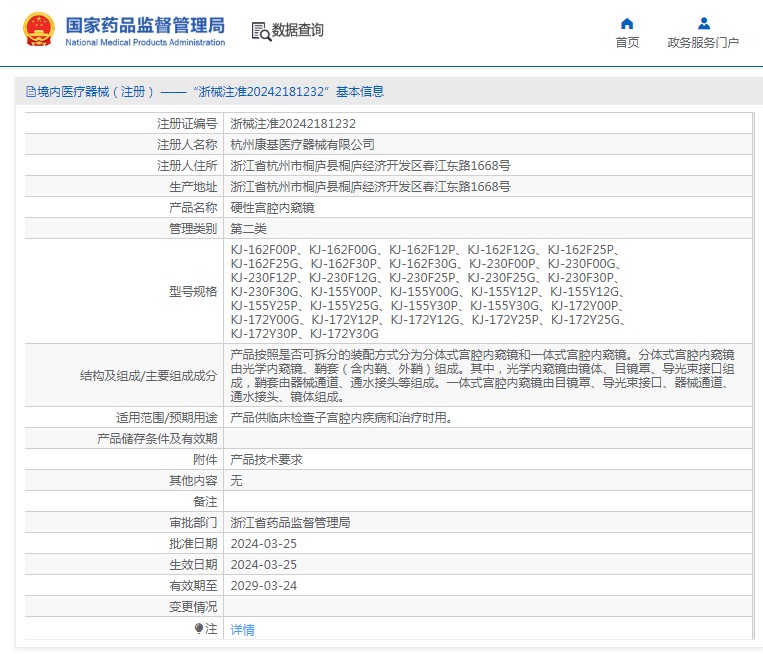Click the registration number value 浙械注准20242181232
Screen dimensions: 763x654
(x=293, y=124)
